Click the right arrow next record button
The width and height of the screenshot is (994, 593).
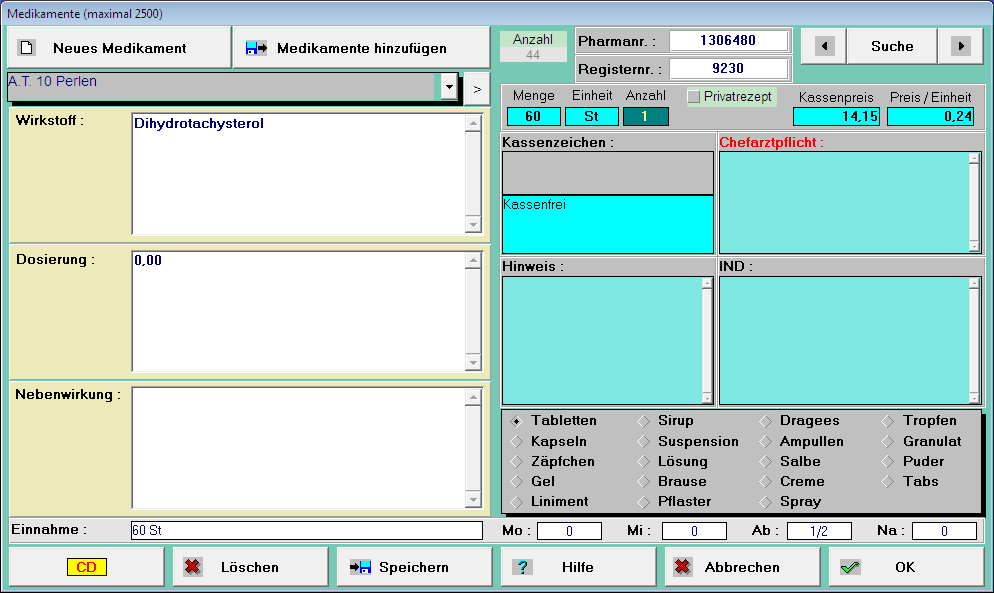pyautogui.click(x=960, y=46)
